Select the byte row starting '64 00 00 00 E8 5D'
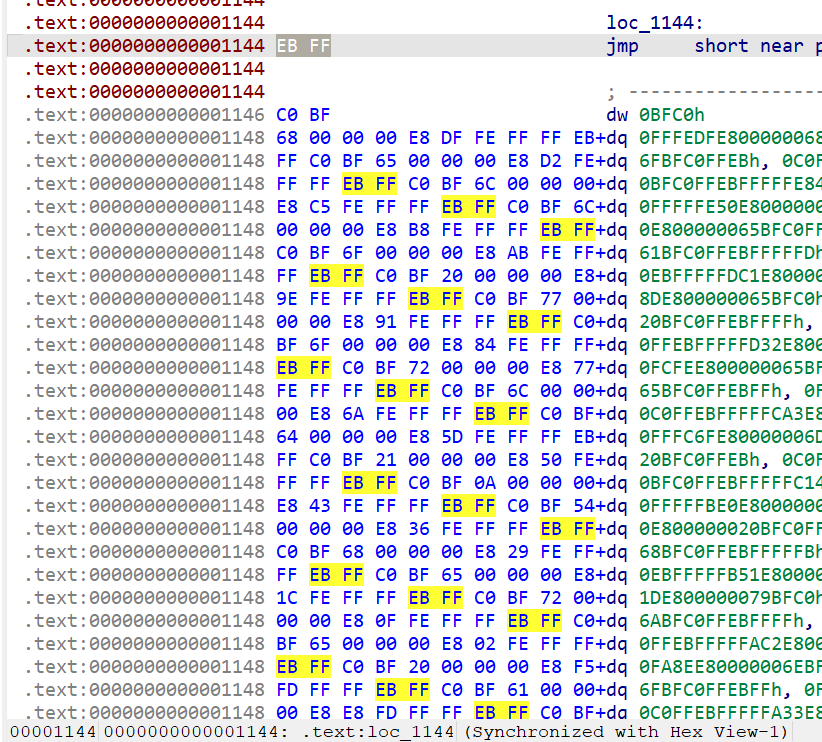Screen dimensions: 822x742 point(435,437)
